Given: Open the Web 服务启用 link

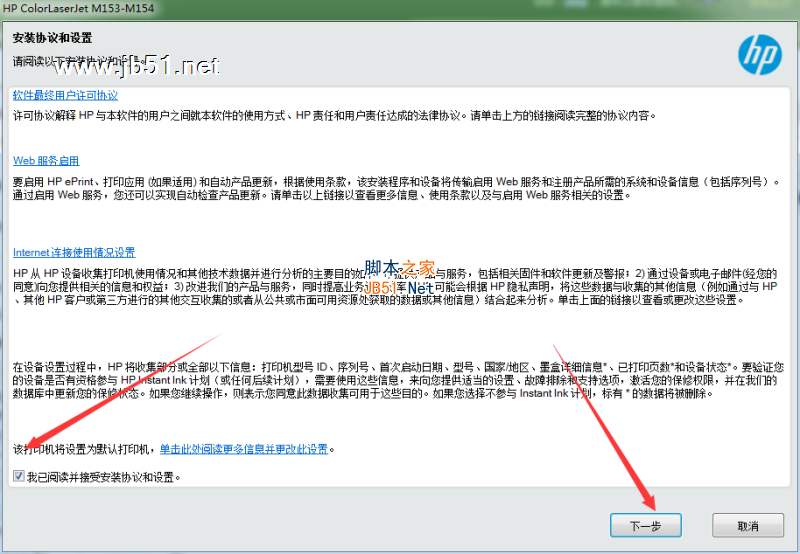Looking at the screenshot, I should coord(46,161).
